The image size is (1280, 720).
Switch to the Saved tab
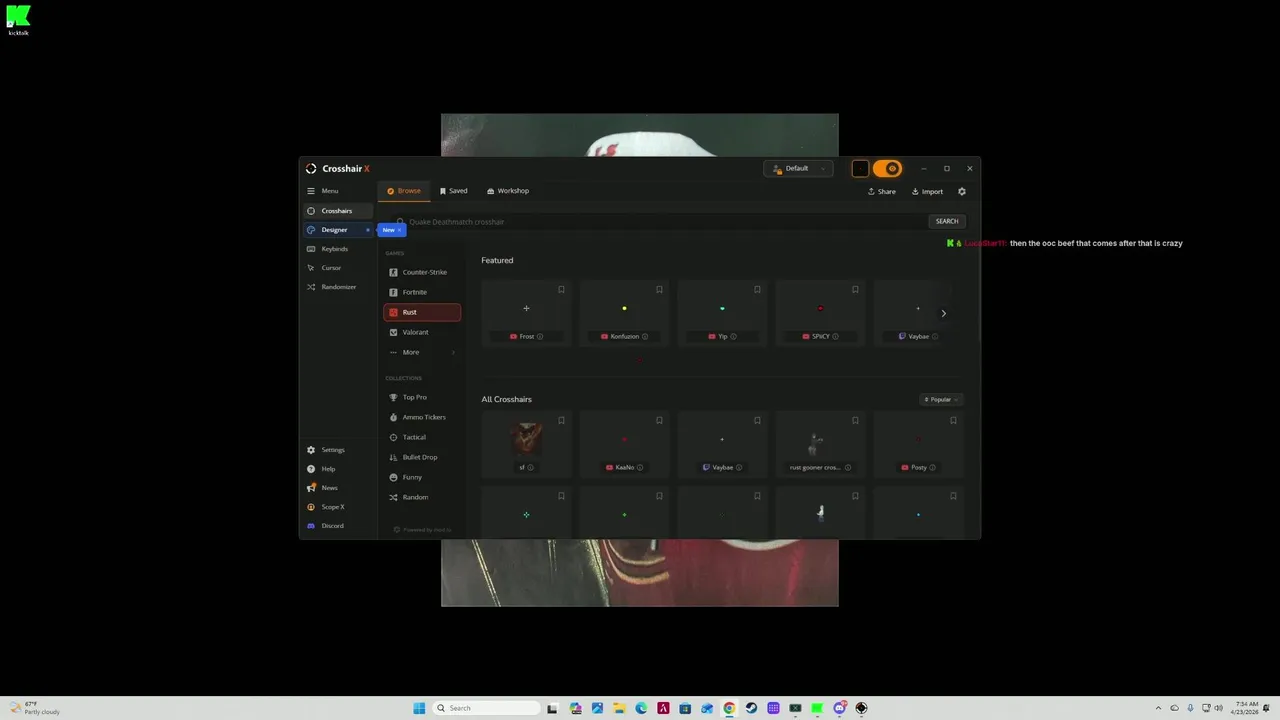pyautogui.click(x=454, y=191)
